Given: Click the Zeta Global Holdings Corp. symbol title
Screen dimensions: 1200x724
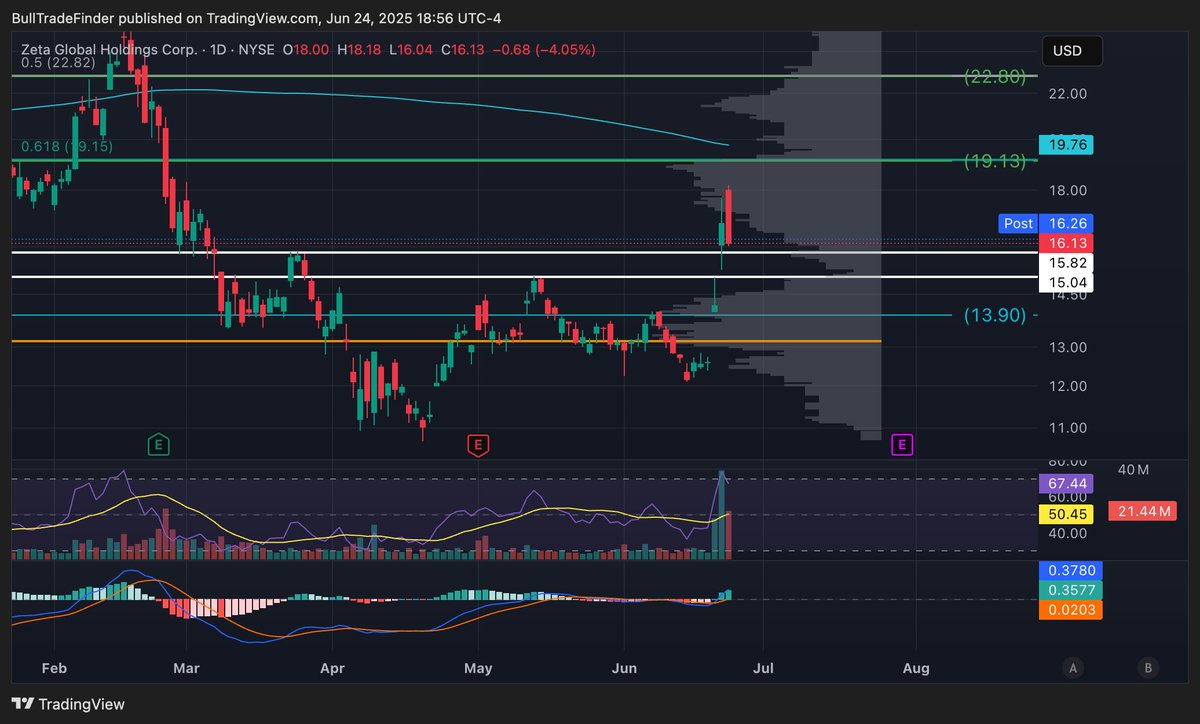Looking at the screenshot, I should tap(110, 49).
